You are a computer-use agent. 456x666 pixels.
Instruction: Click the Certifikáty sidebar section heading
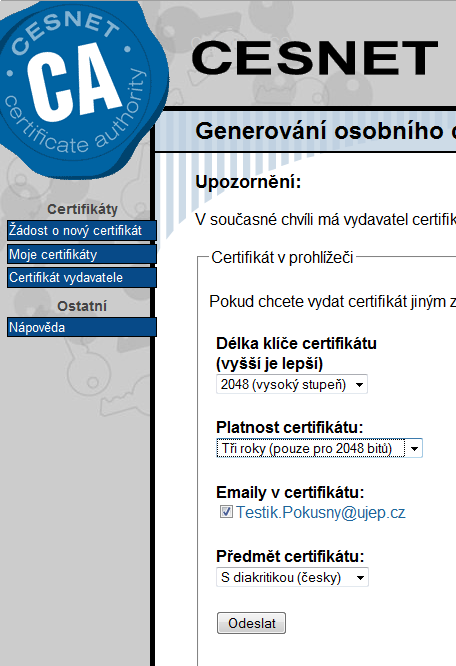pyautogui.click(x=82, y=209)
